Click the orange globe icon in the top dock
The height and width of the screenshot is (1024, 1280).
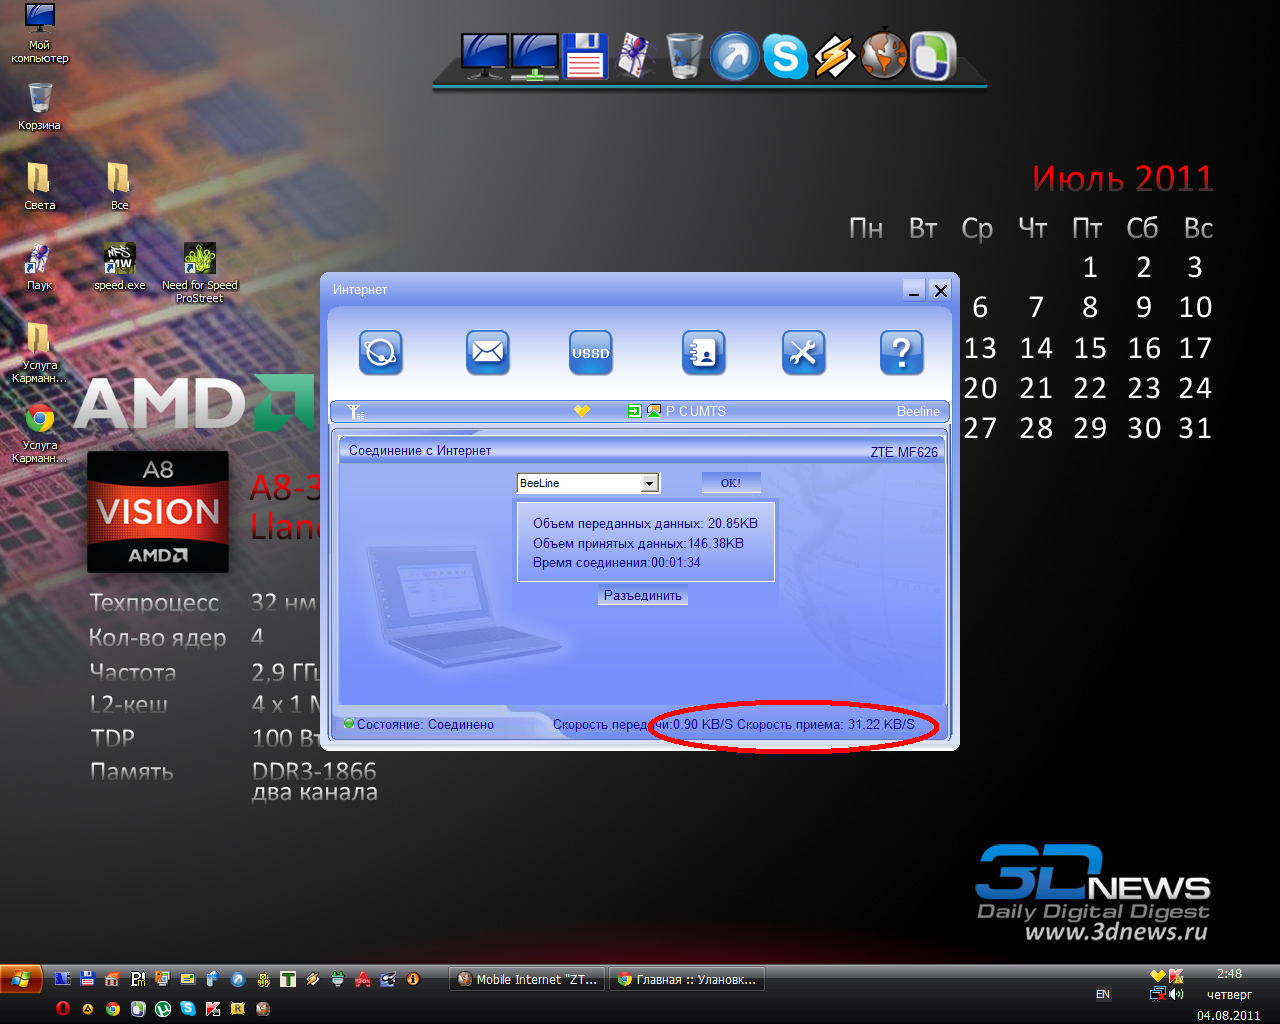(x=884, y=54)
